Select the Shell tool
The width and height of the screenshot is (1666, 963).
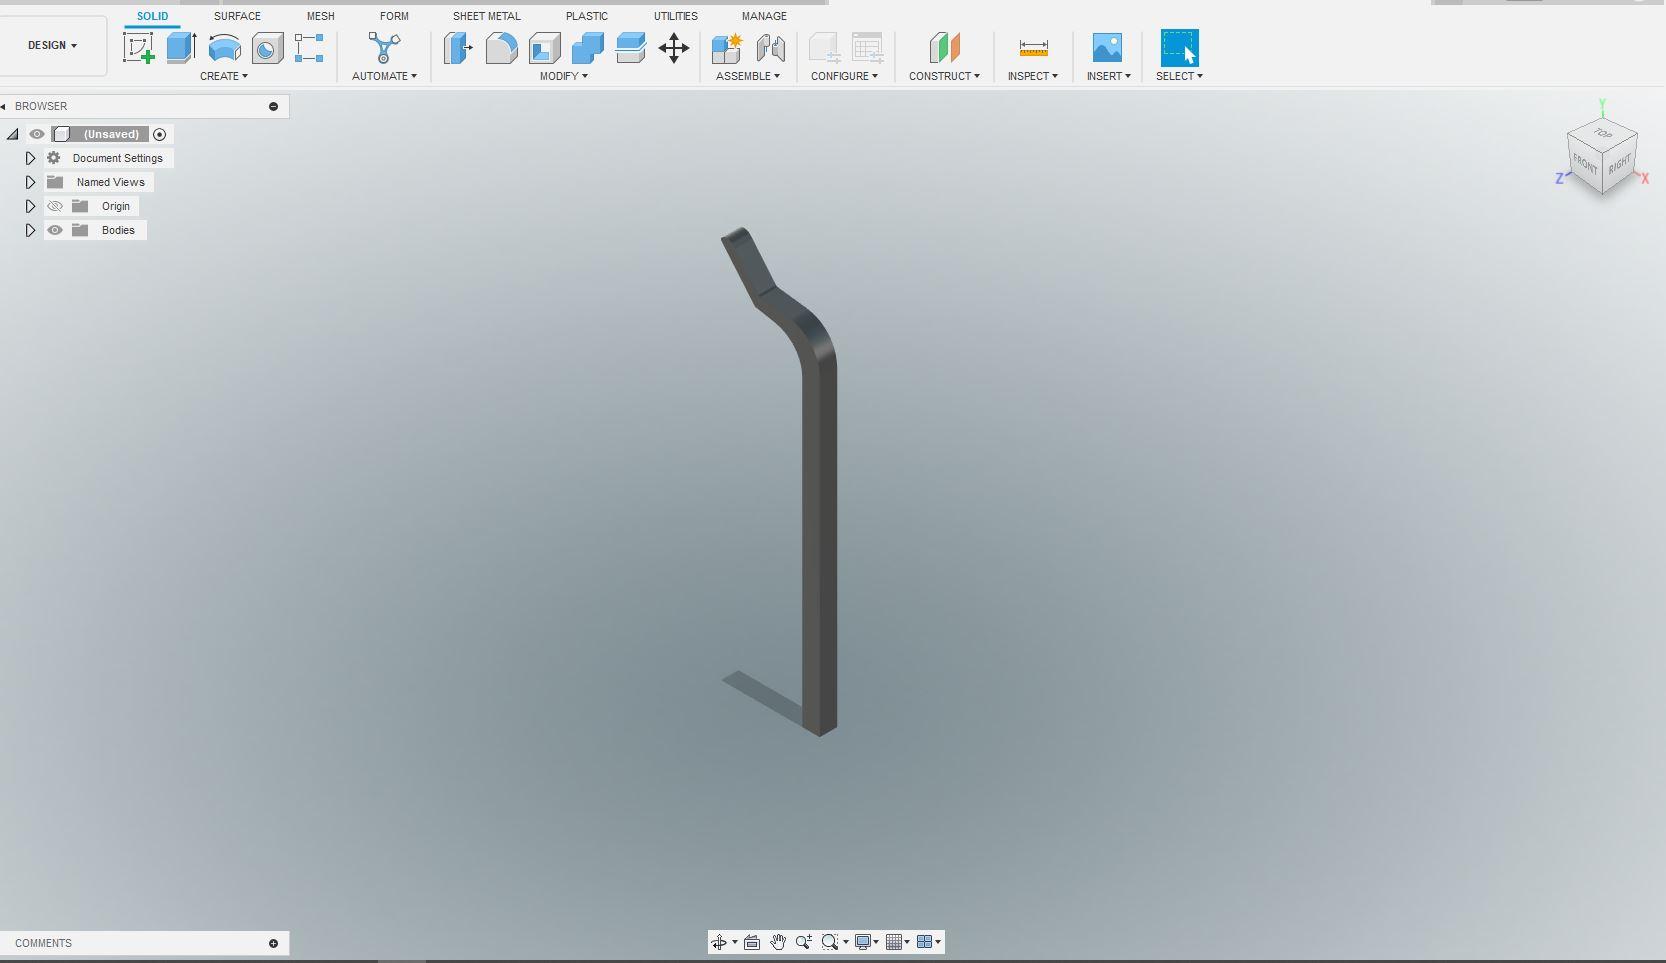(544, 48)
